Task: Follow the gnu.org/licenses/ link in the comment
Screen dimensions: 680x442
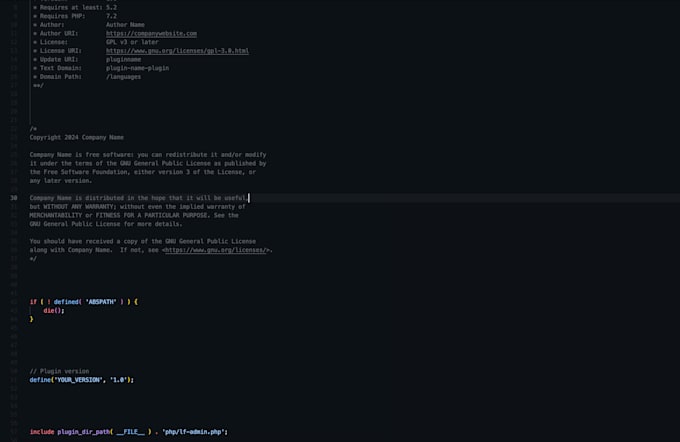Action: click(216, 250)
